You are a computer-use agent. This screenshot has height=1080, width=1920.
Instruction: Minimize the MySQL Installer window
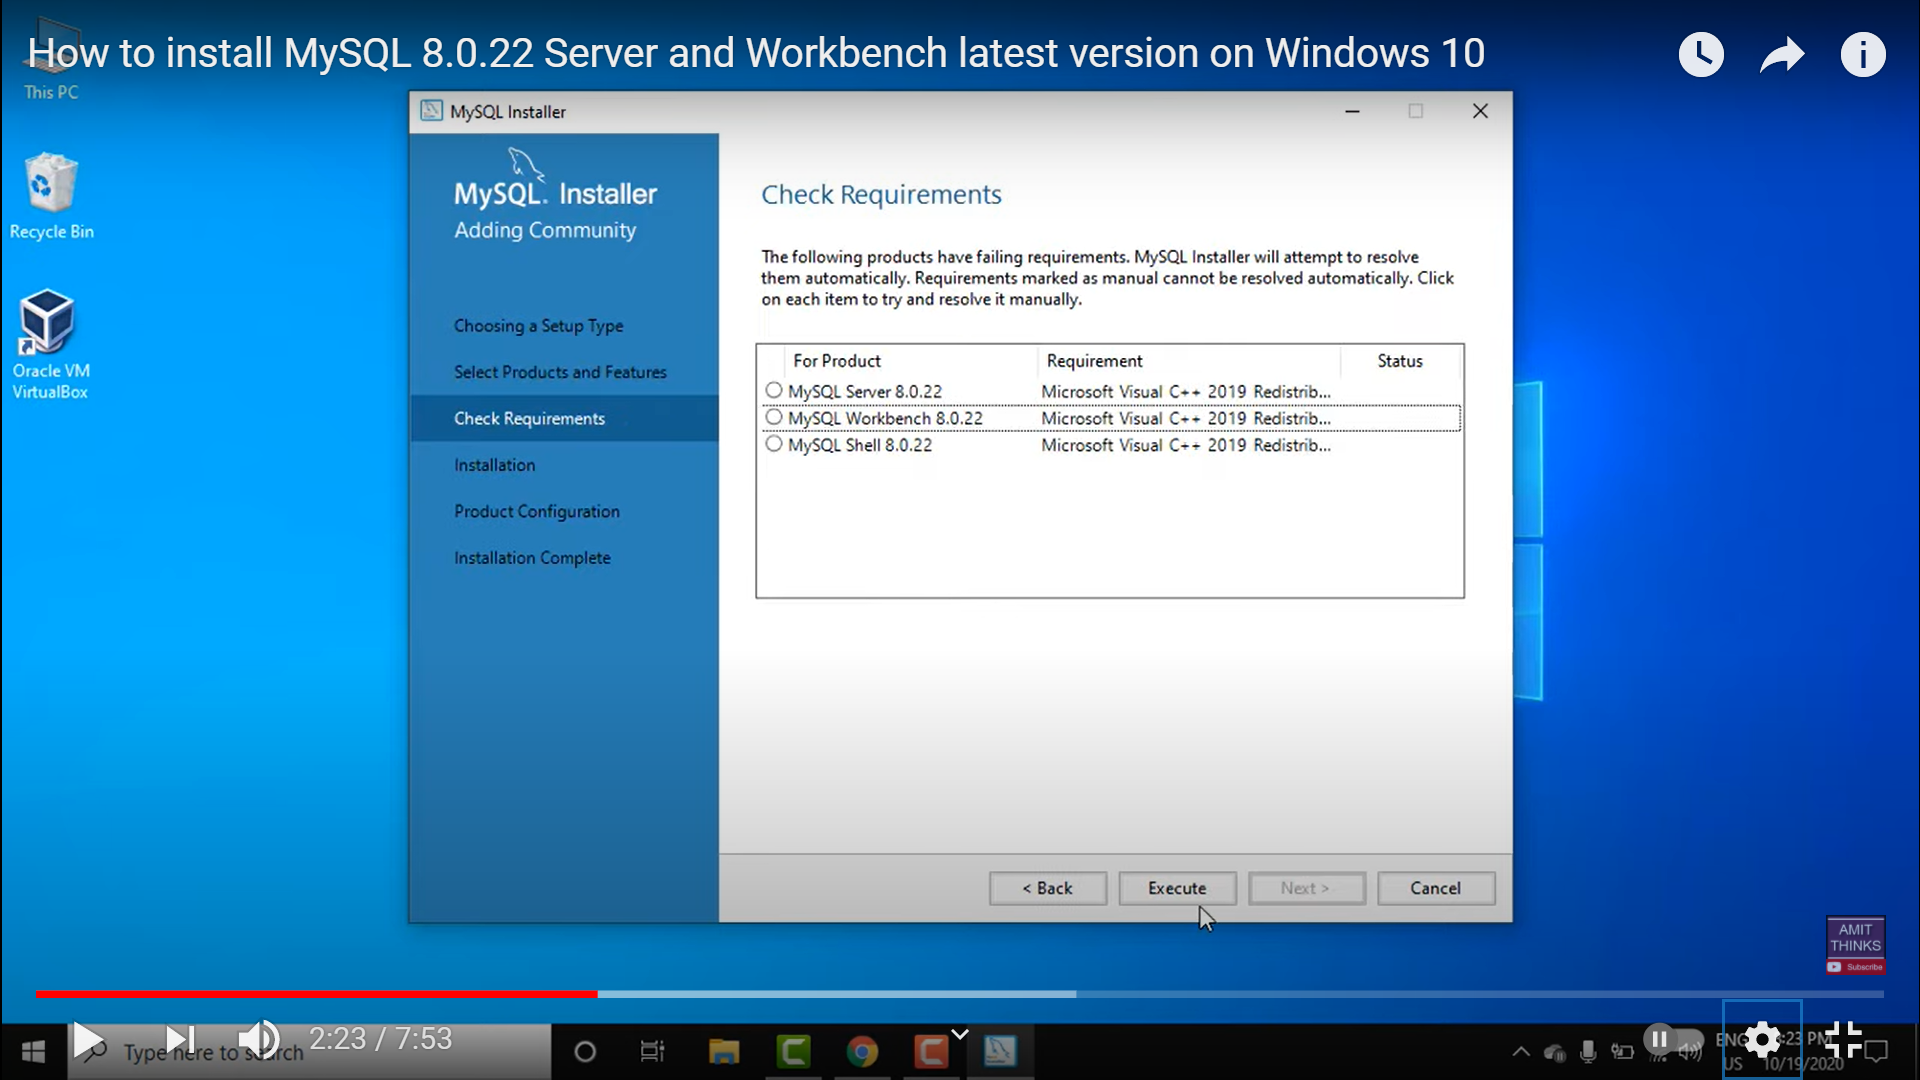point(1352,111)
